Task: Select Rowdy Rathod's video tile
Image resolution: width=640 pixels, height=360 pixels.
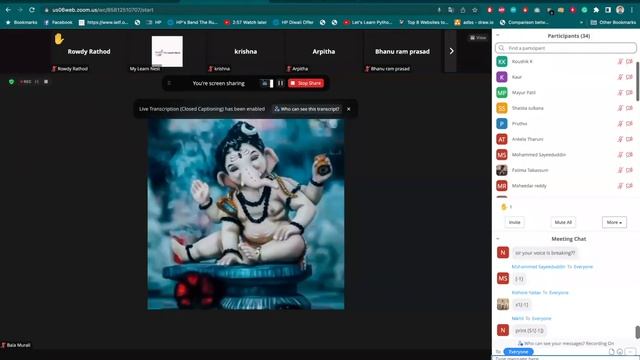Action: point(89,51)
